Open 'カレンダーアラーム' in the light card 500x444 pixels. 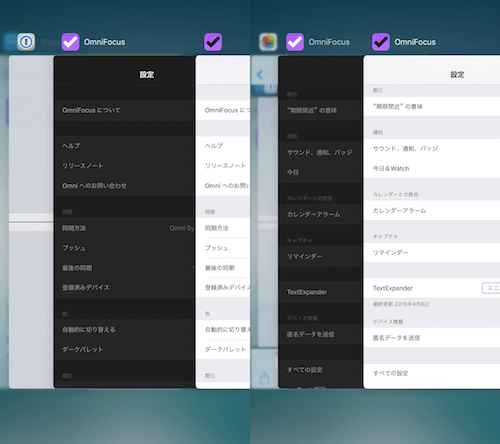(x=432, y=210)
